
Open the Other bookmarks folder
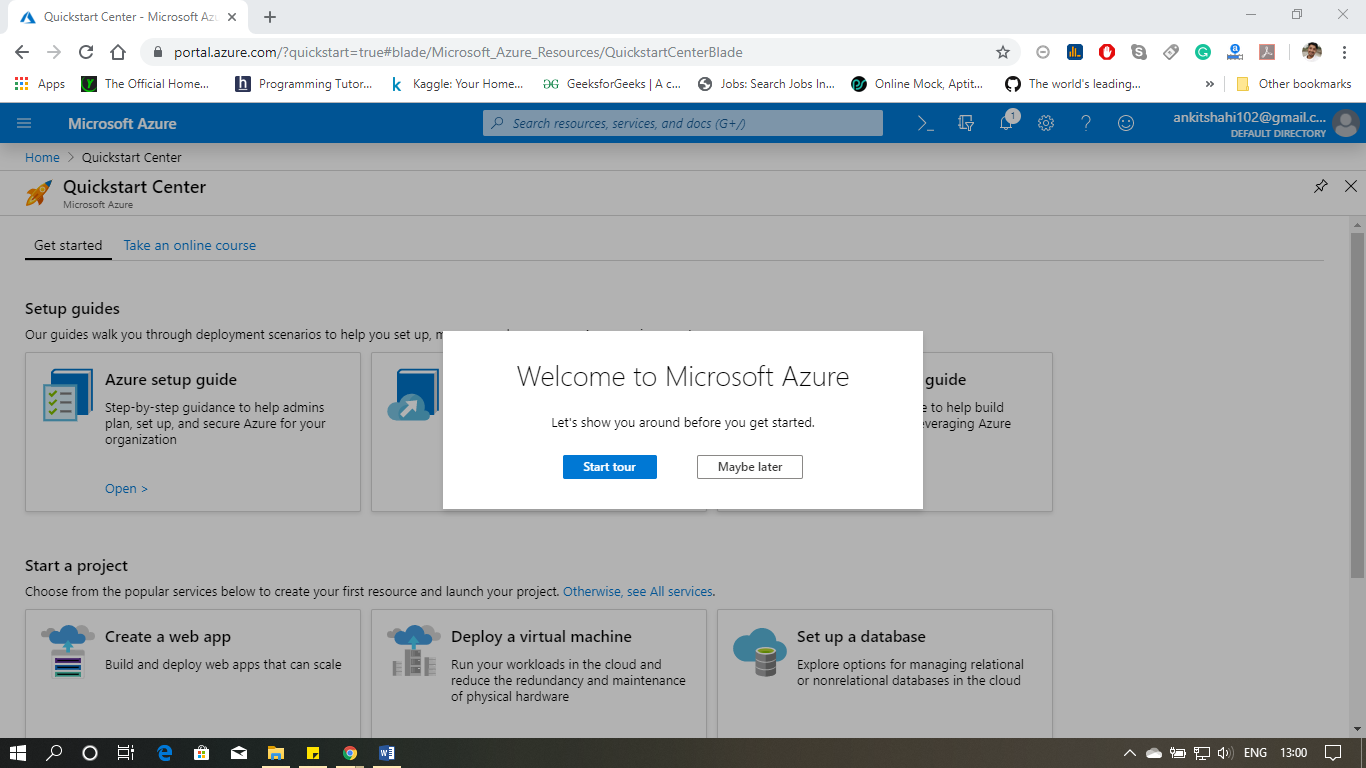tap(1294, 84)
